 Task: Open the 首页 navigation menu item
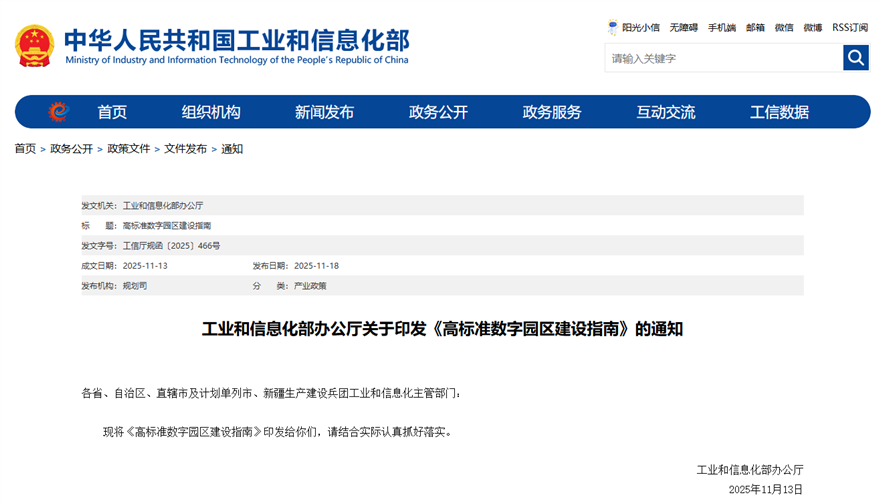112,112
